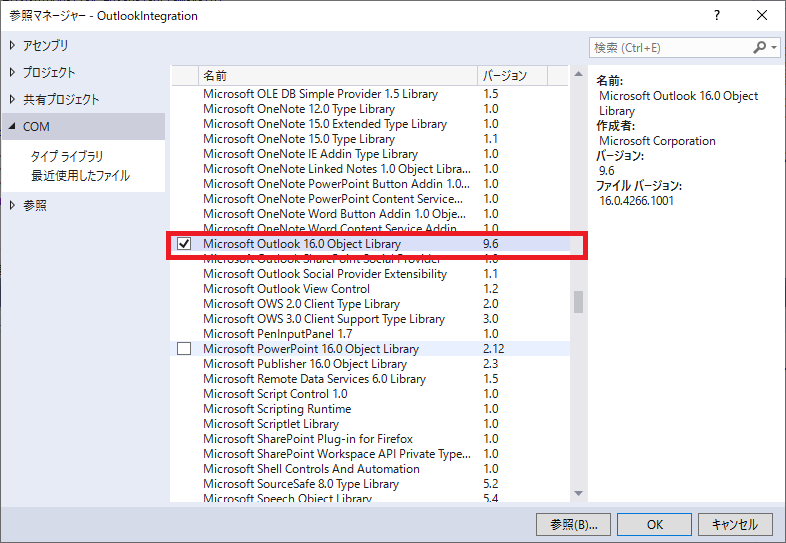
Task: Select Microsoft OWS 2.0 Client Type Library
Action: 370,304
